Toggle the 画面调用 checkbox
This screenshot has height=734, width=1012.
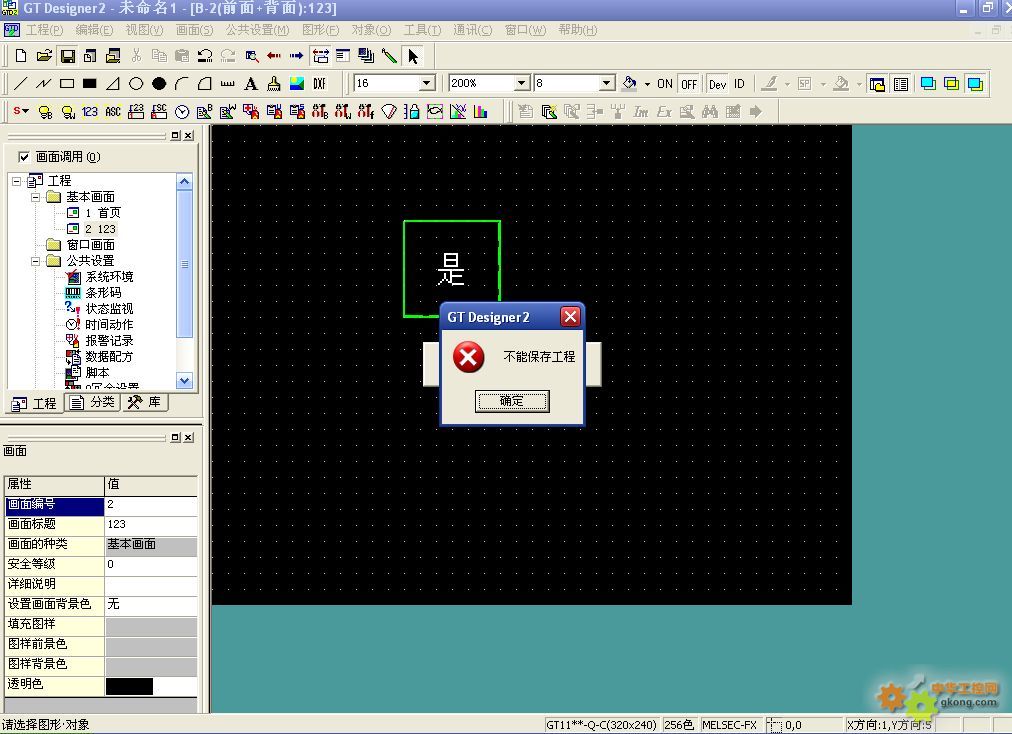click(24, 157)
